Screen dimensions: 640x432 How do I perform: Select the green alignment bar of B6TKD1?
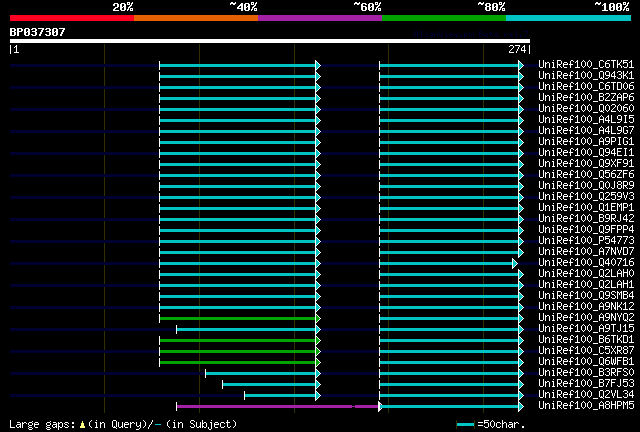click(238, 341)
